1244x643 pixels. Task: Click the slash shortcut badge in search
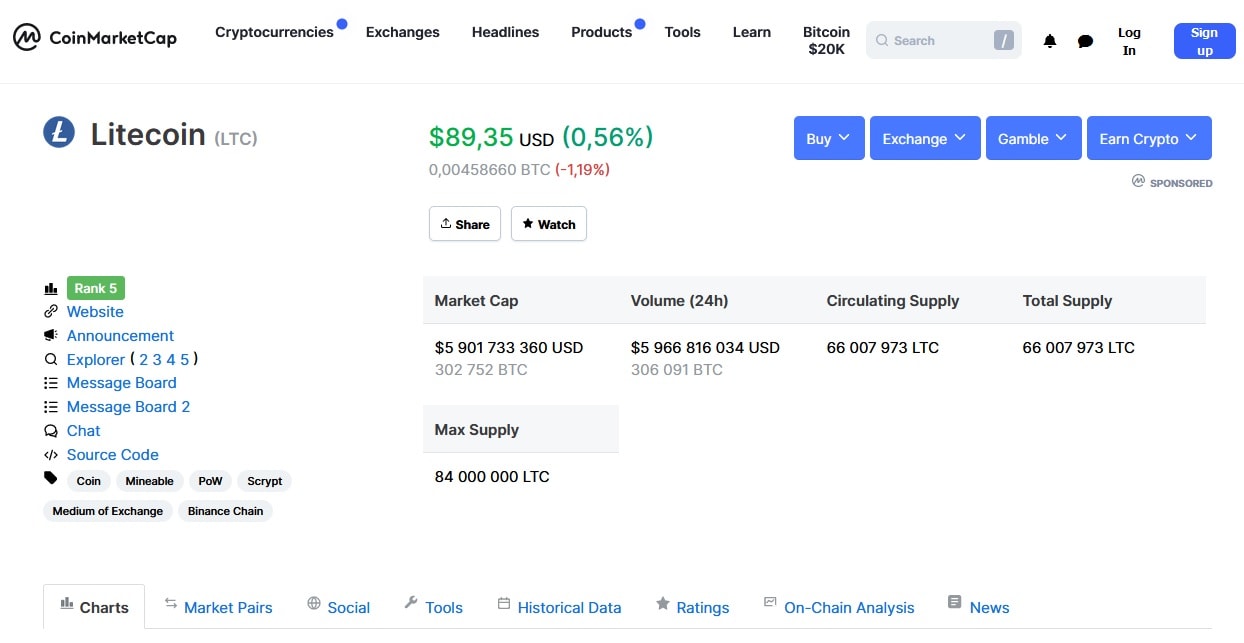point(1003,41)
